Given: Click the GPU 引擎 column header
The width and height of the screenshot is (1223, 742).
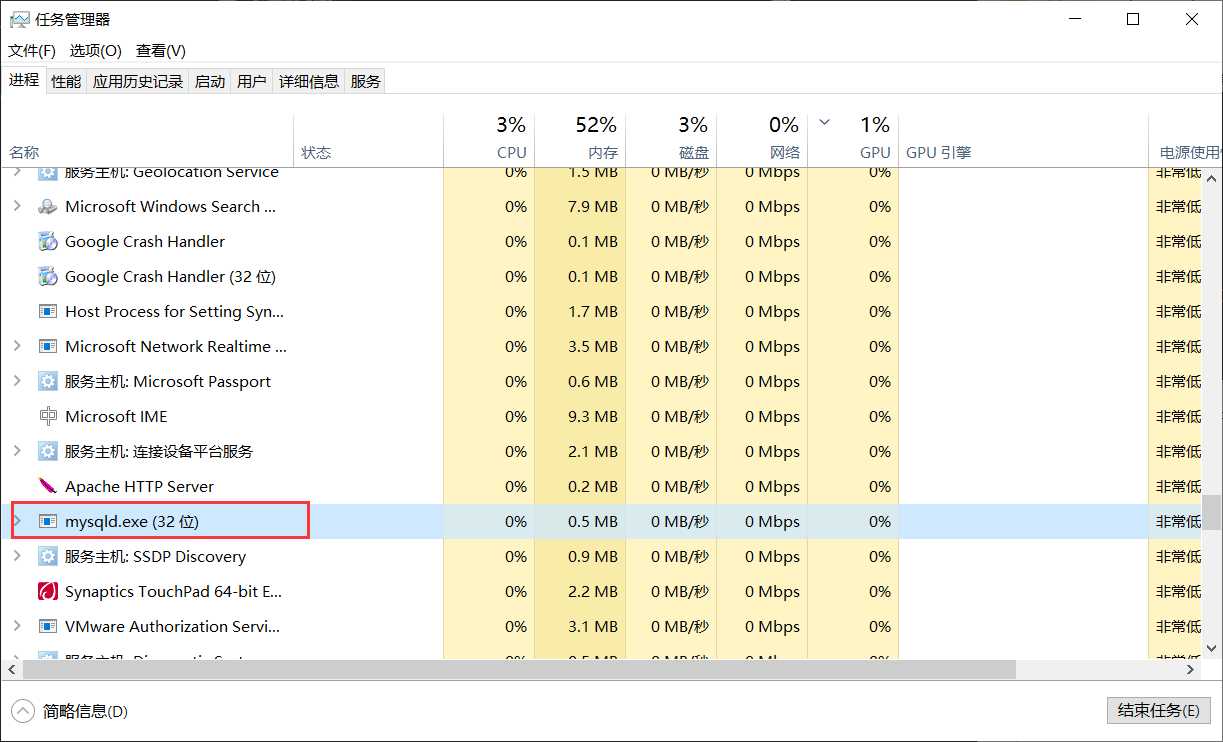Looking at the screenshot, I should pos(1023,140).
